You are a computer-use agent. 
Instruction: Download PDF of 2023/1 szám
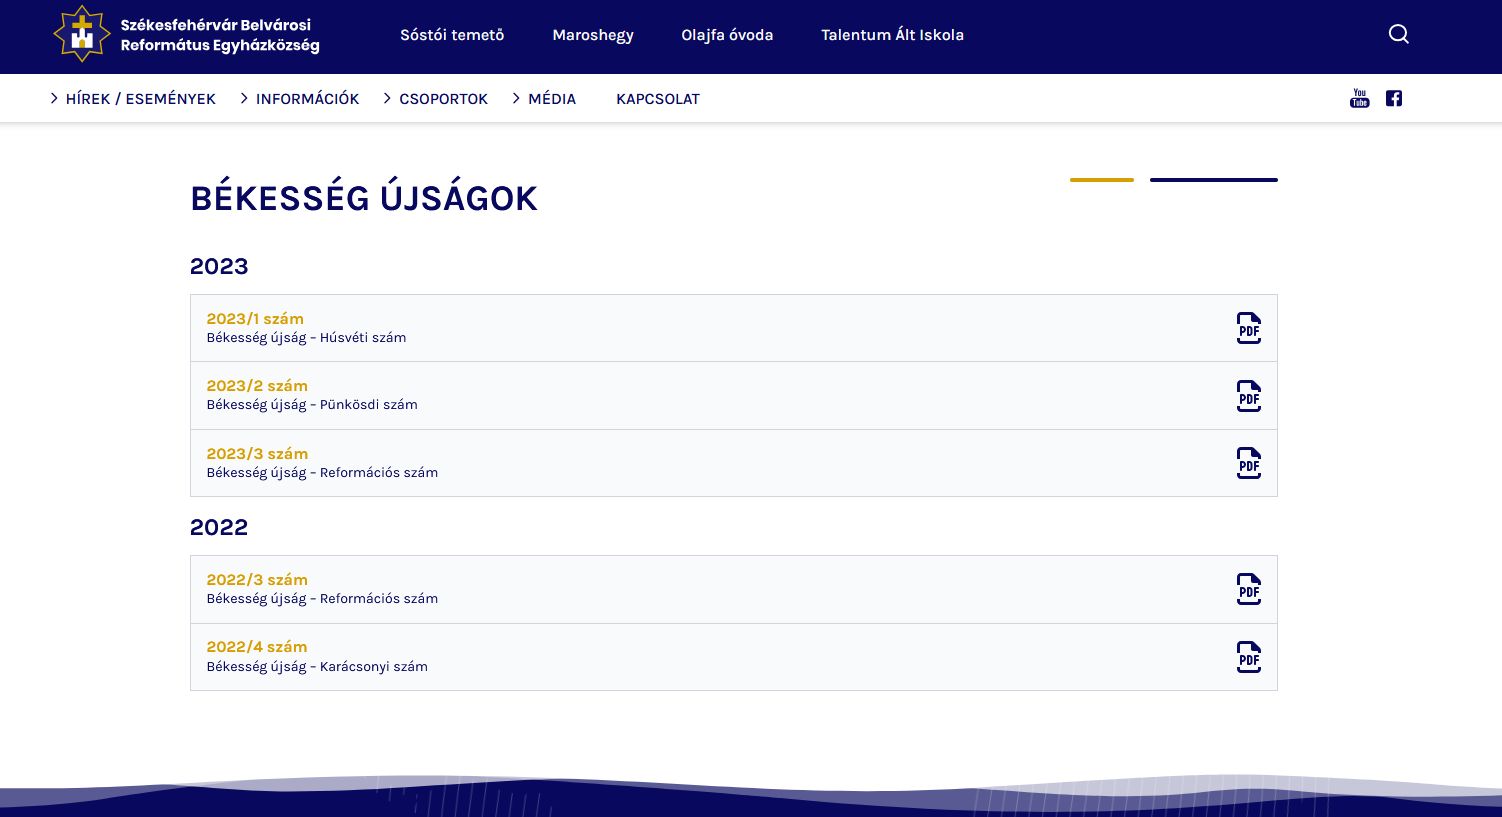pos(1249,328)
